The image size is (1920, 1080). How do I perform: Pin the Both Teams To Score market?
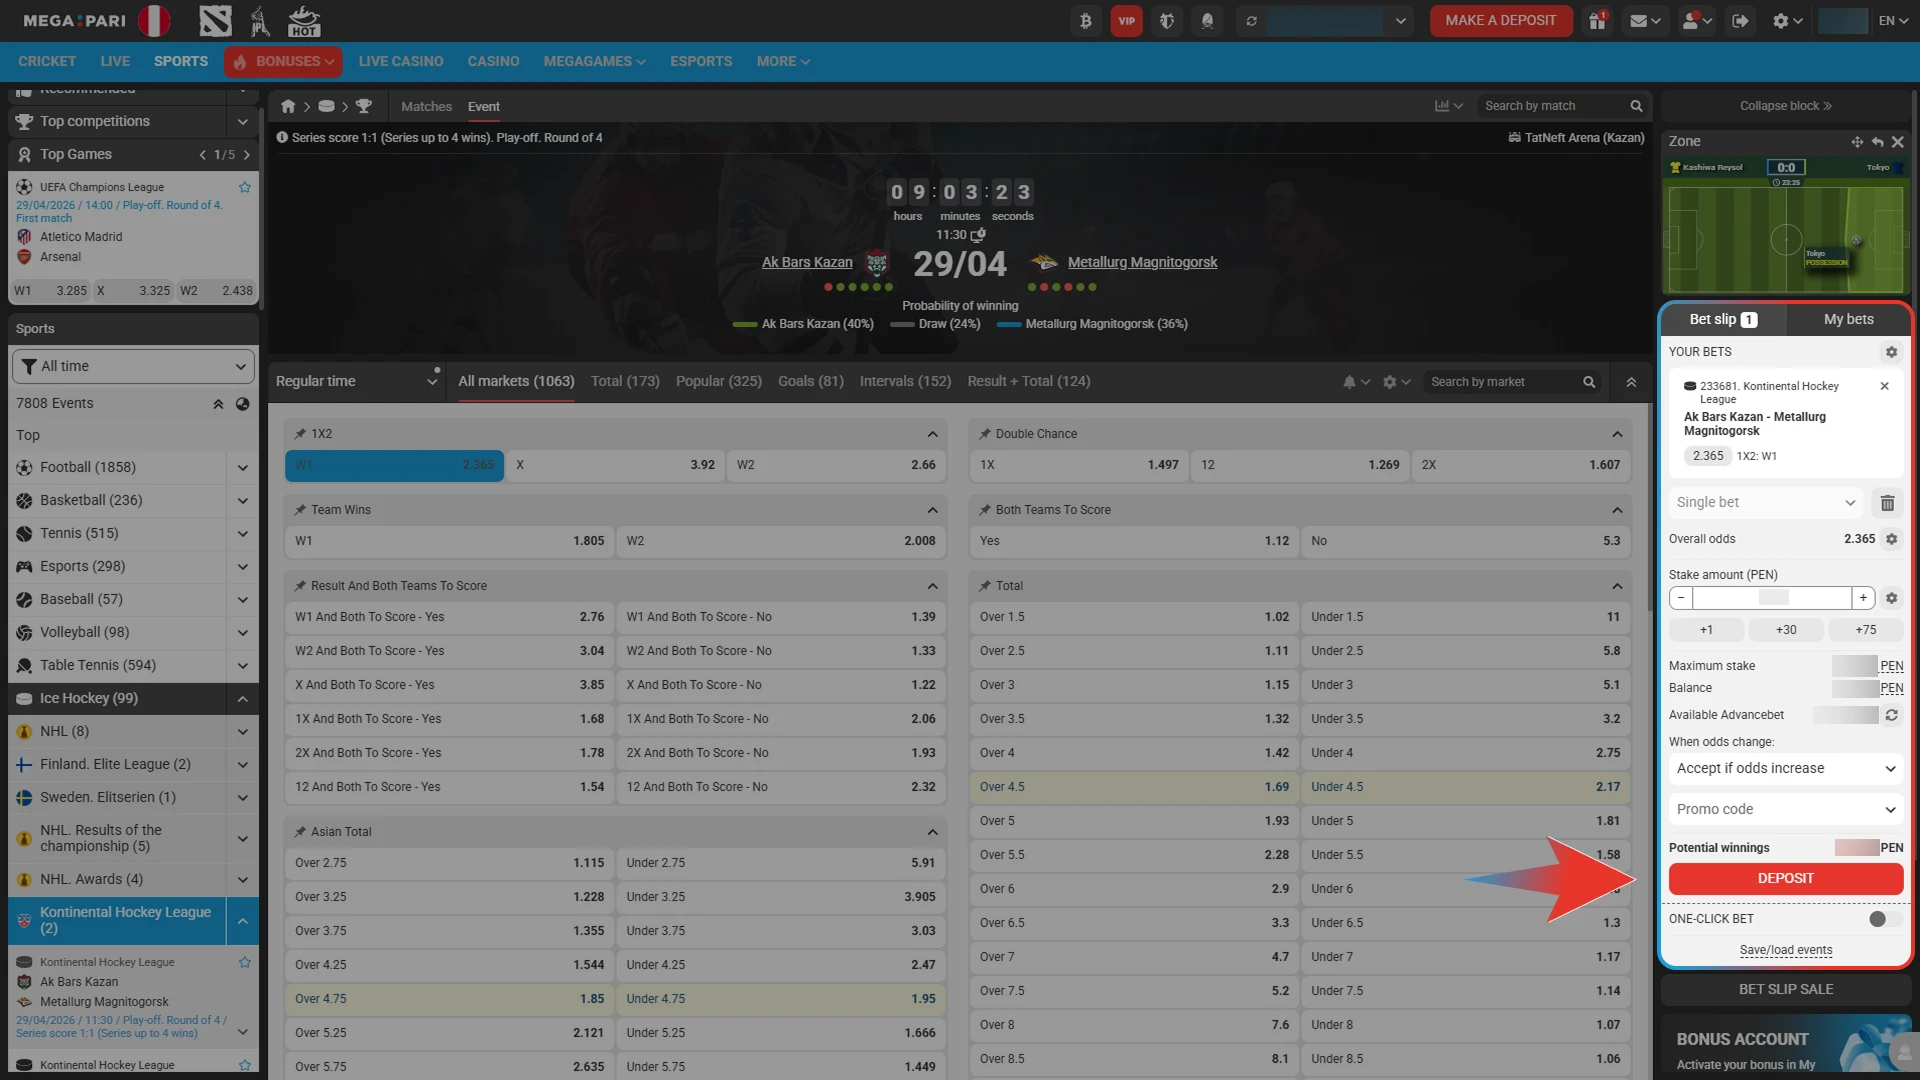click(985, 510)
